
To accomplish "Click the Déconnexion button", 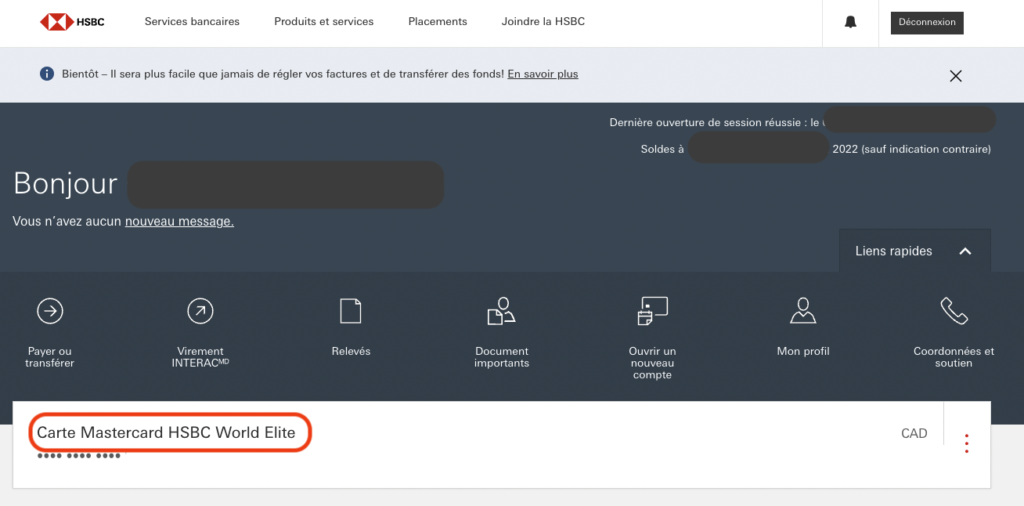I will [x=927, y=22].
